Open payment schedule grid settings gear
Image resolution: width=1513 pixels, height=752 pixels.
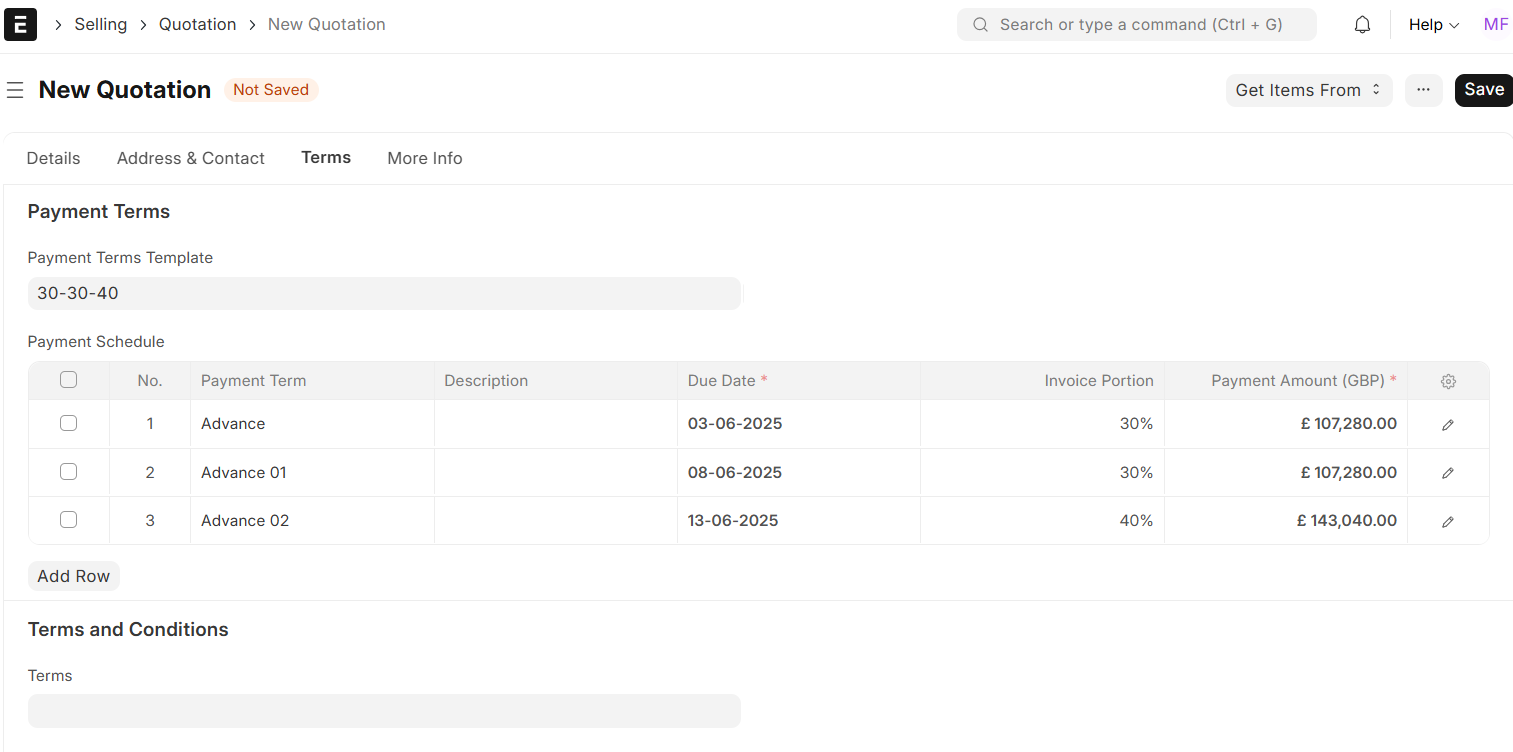1448,381
